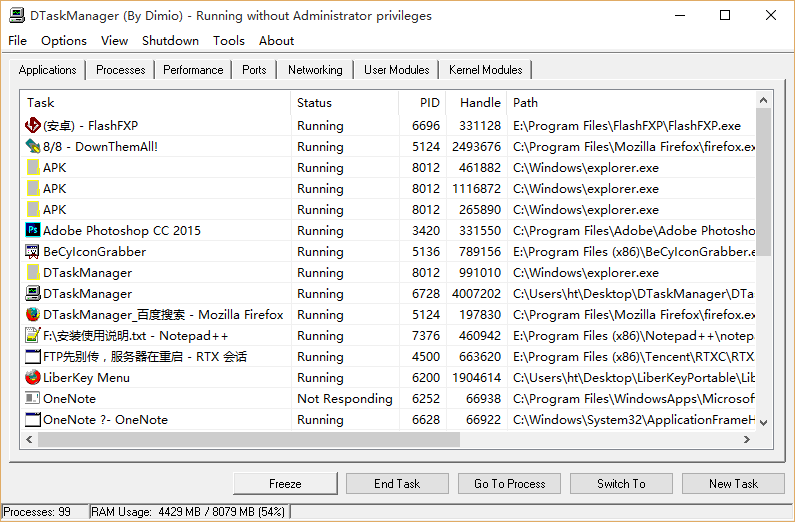
Task: Click the FlashFXP task icon
Action: (33, 126)
